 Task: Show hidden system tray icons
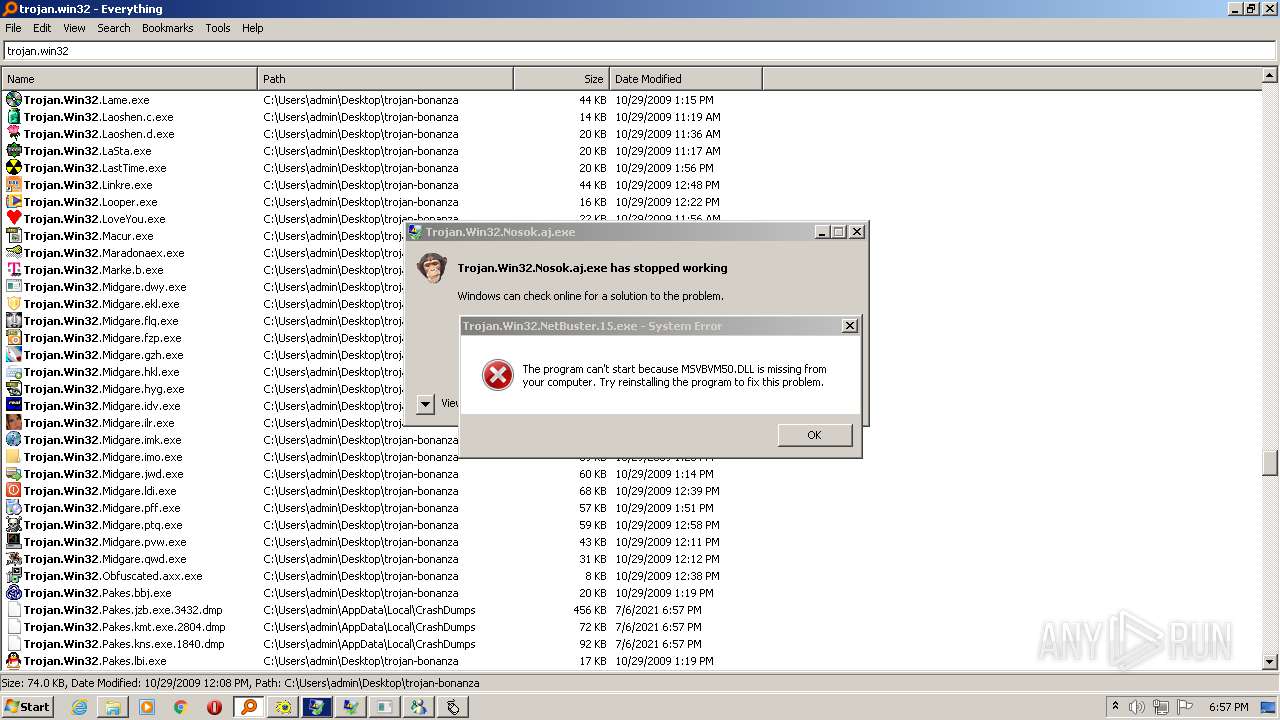tap(1115, 706)
